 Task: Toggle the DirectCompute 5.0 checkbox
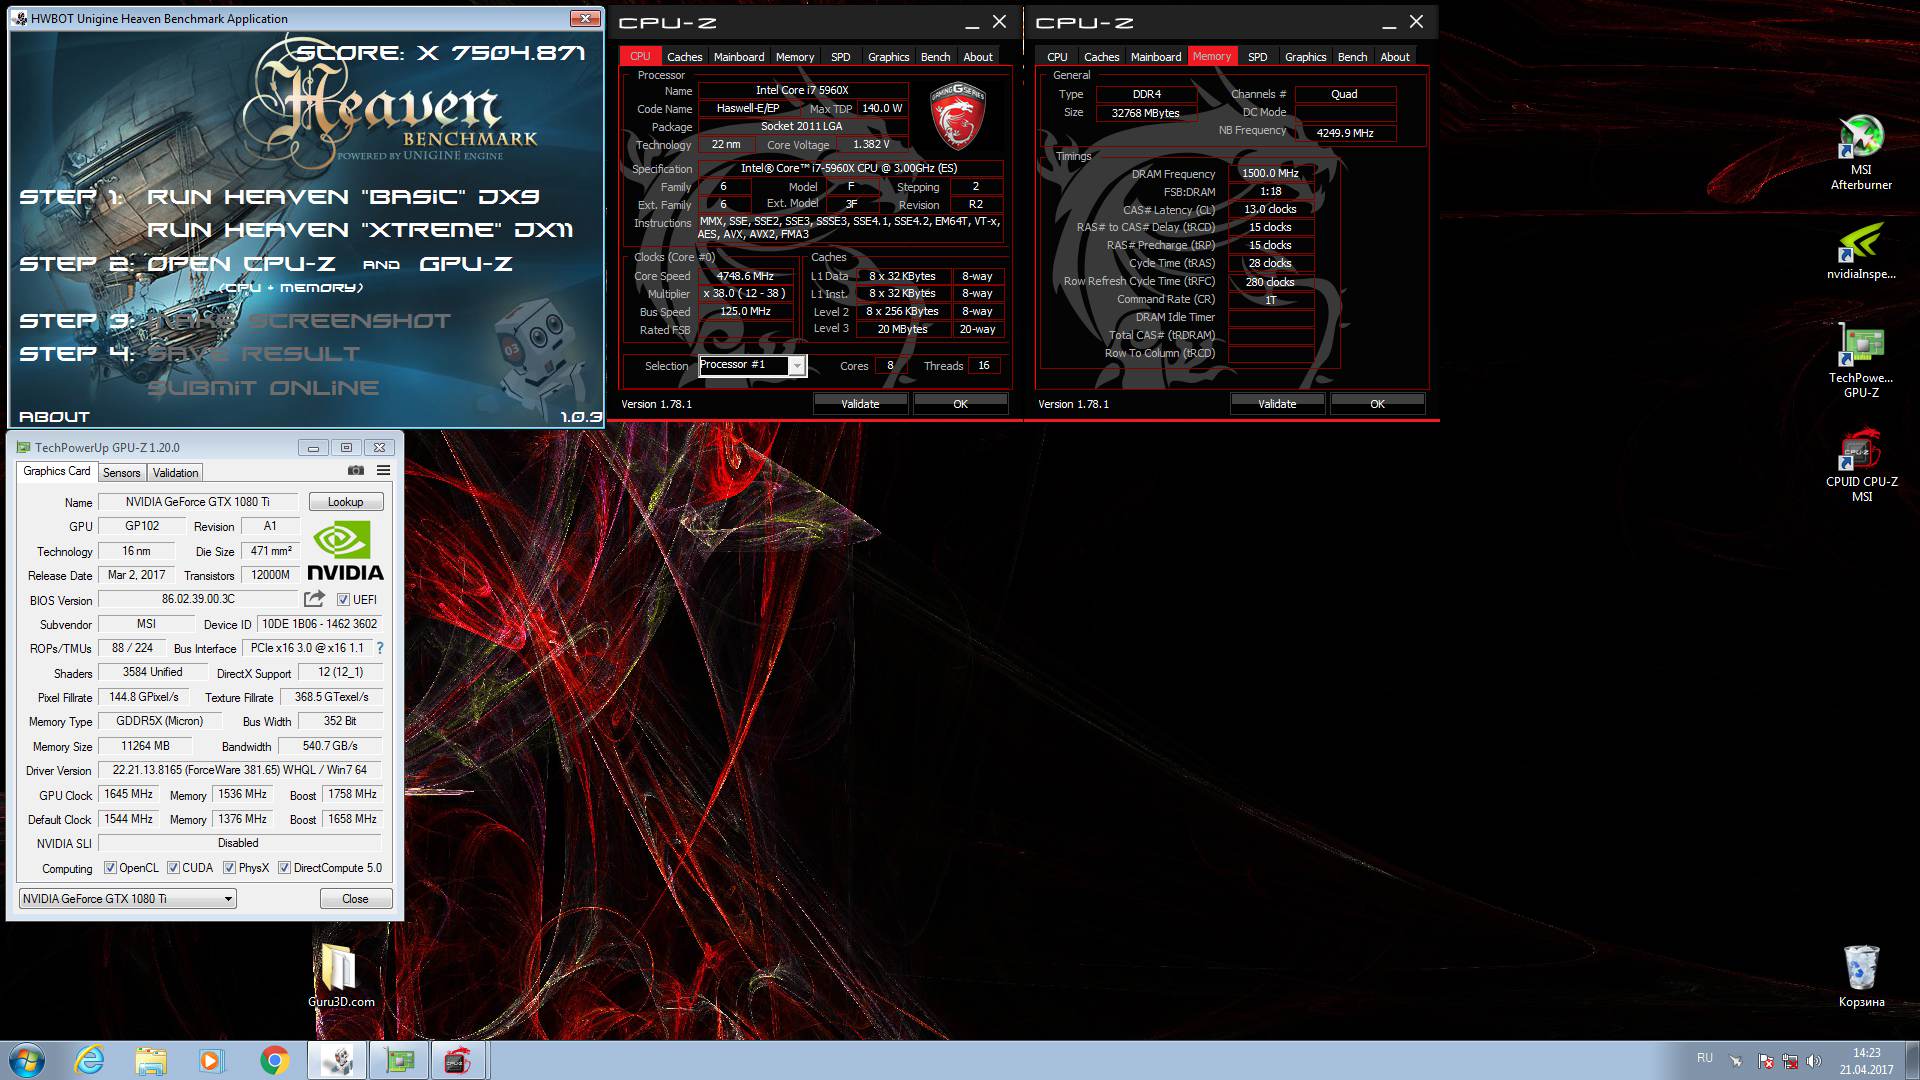(284, 868)
